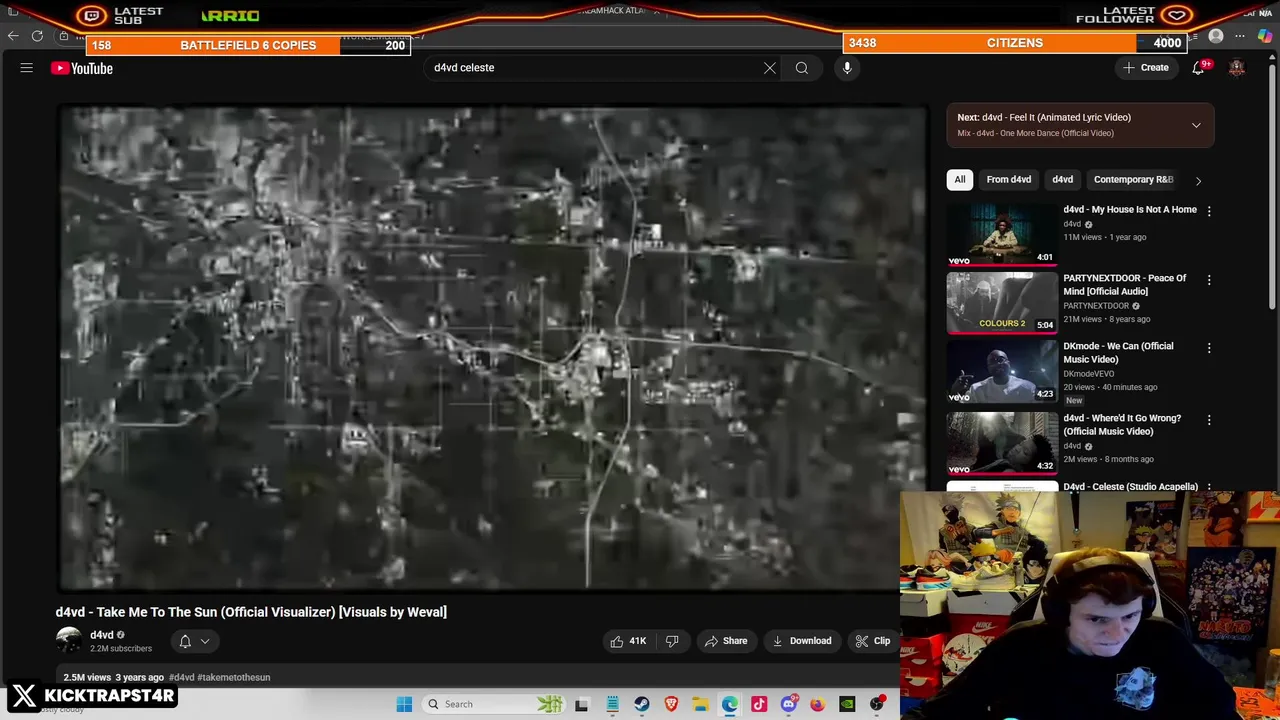Click the video title Take Me To The Sun
The image size is (1280, 720).
[x=251, y=612]
